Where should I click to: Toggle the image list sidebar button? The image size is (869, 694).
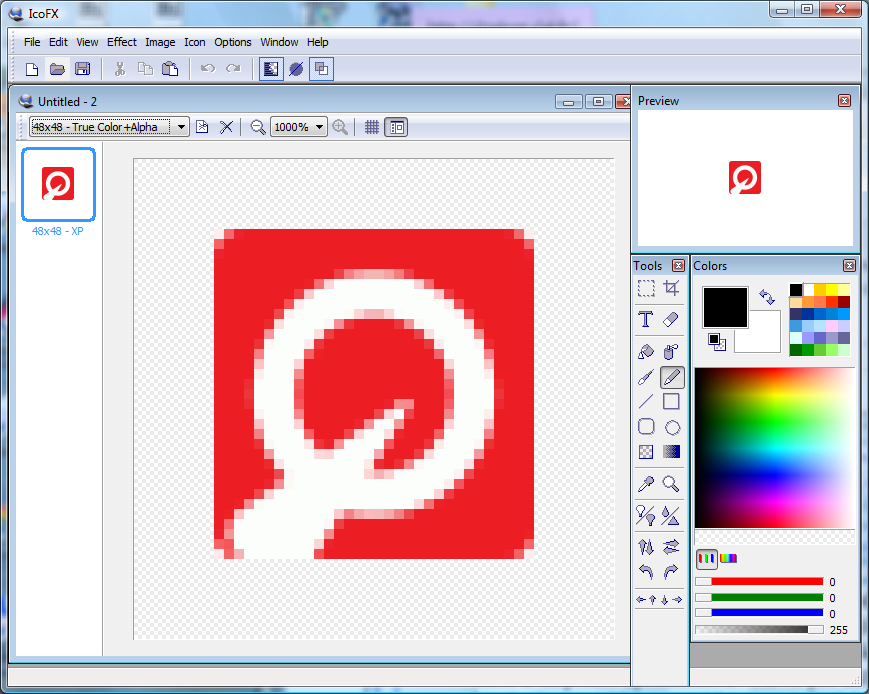tap(396, 127)
